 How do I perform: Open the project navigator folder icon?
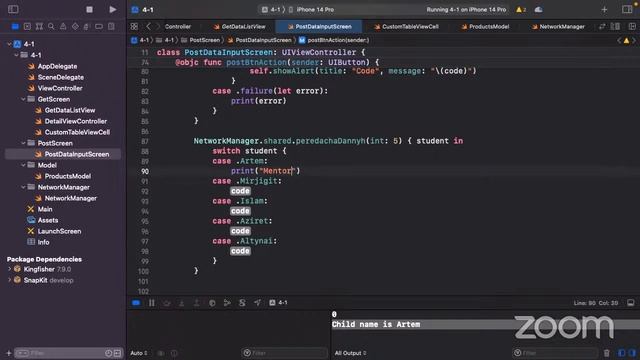pyautogui.click(x=15, y=27)
